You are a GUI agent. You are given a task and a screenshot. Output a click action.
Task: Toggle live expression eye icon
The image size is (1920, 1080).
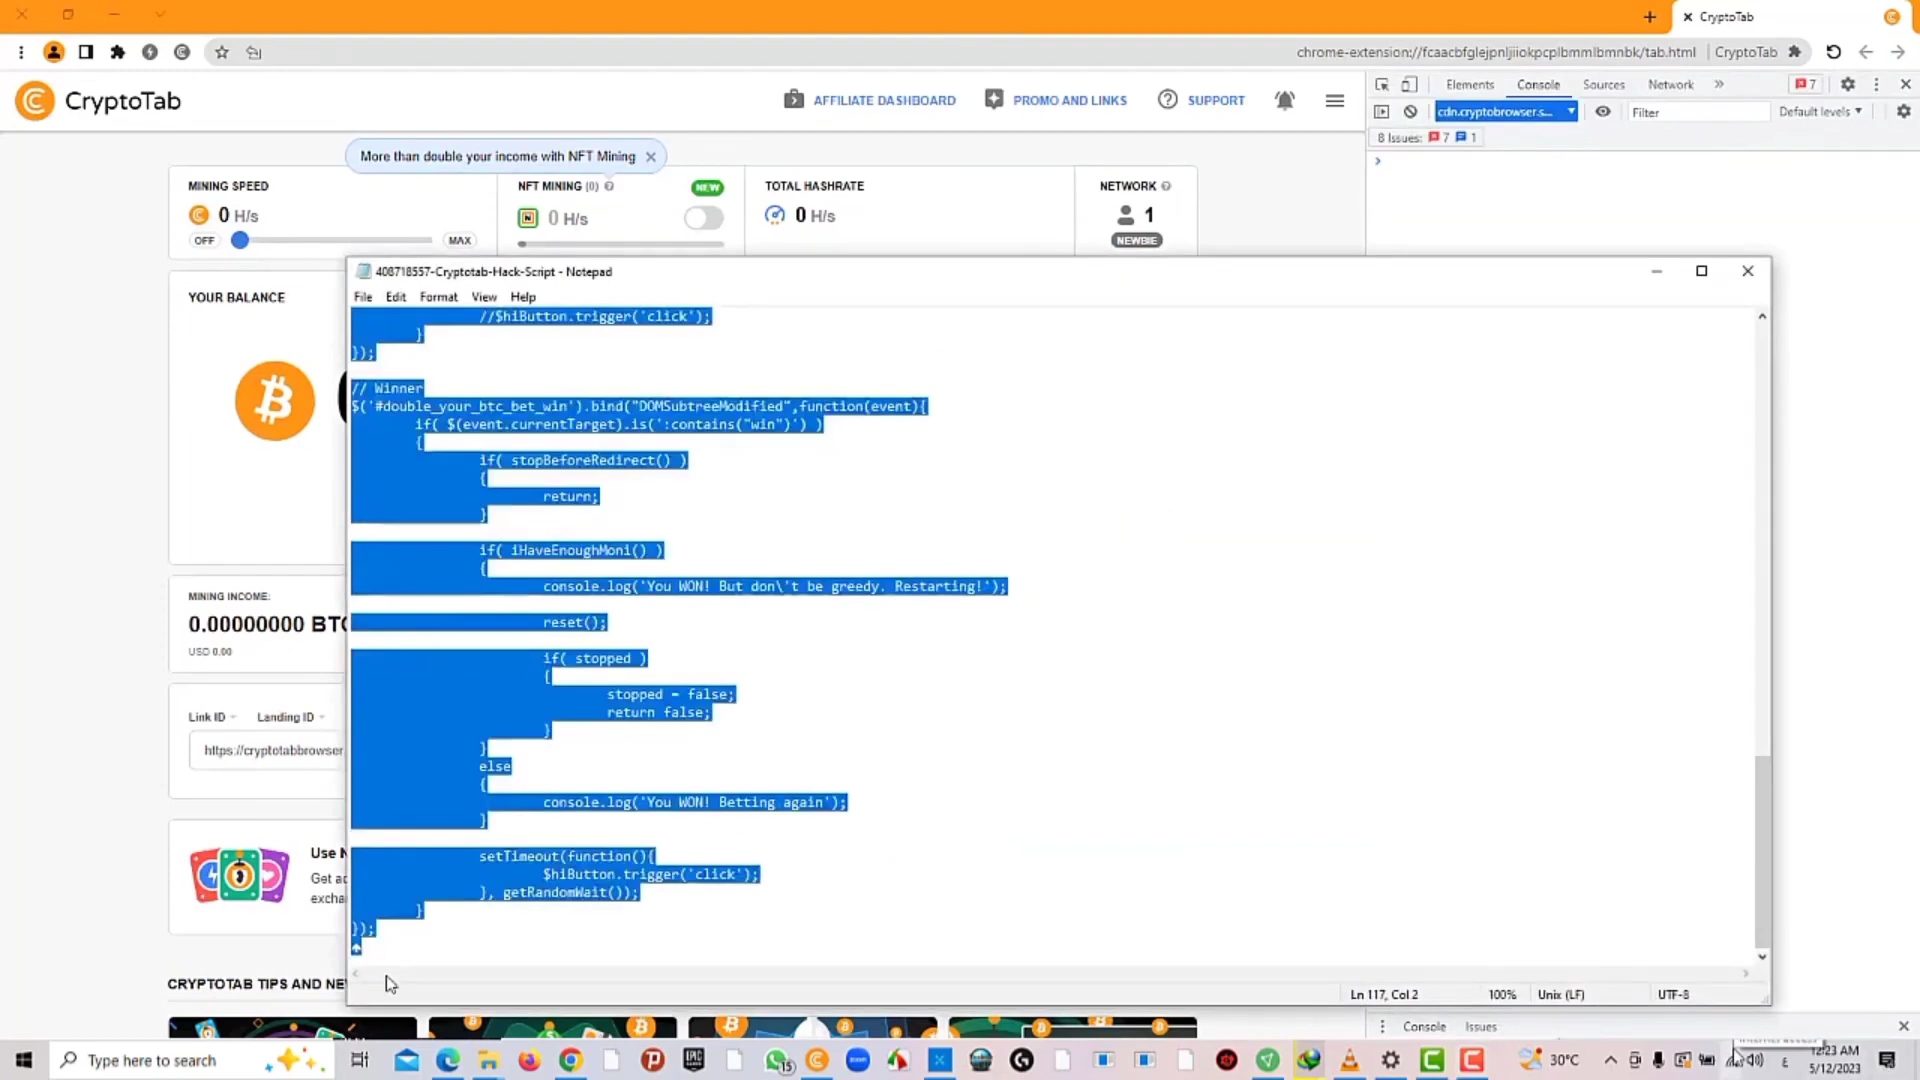[1603, 112]
